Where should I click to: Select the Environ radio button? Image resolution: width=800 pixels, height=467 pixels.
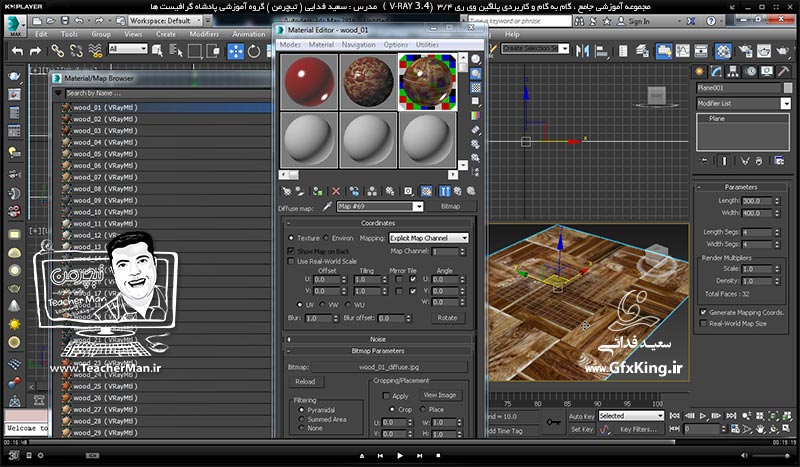click(x=326, y=238)
